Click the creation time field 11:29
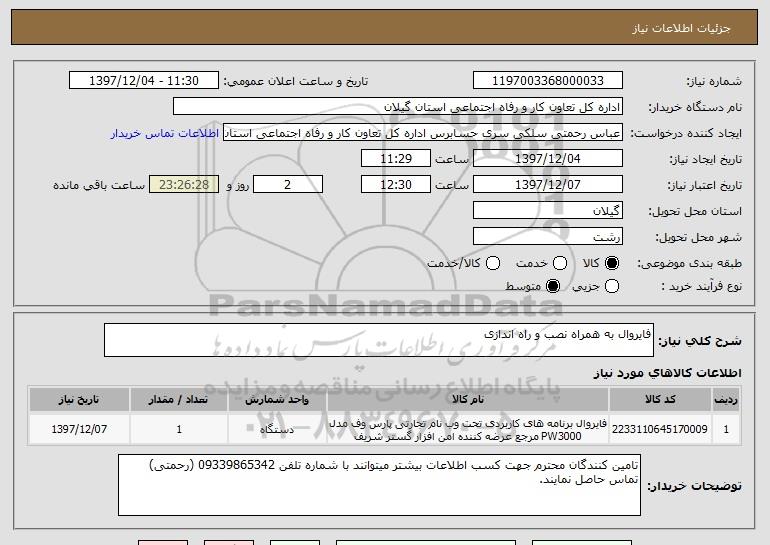This screenshot has height=545, width=770. [396, 159]
